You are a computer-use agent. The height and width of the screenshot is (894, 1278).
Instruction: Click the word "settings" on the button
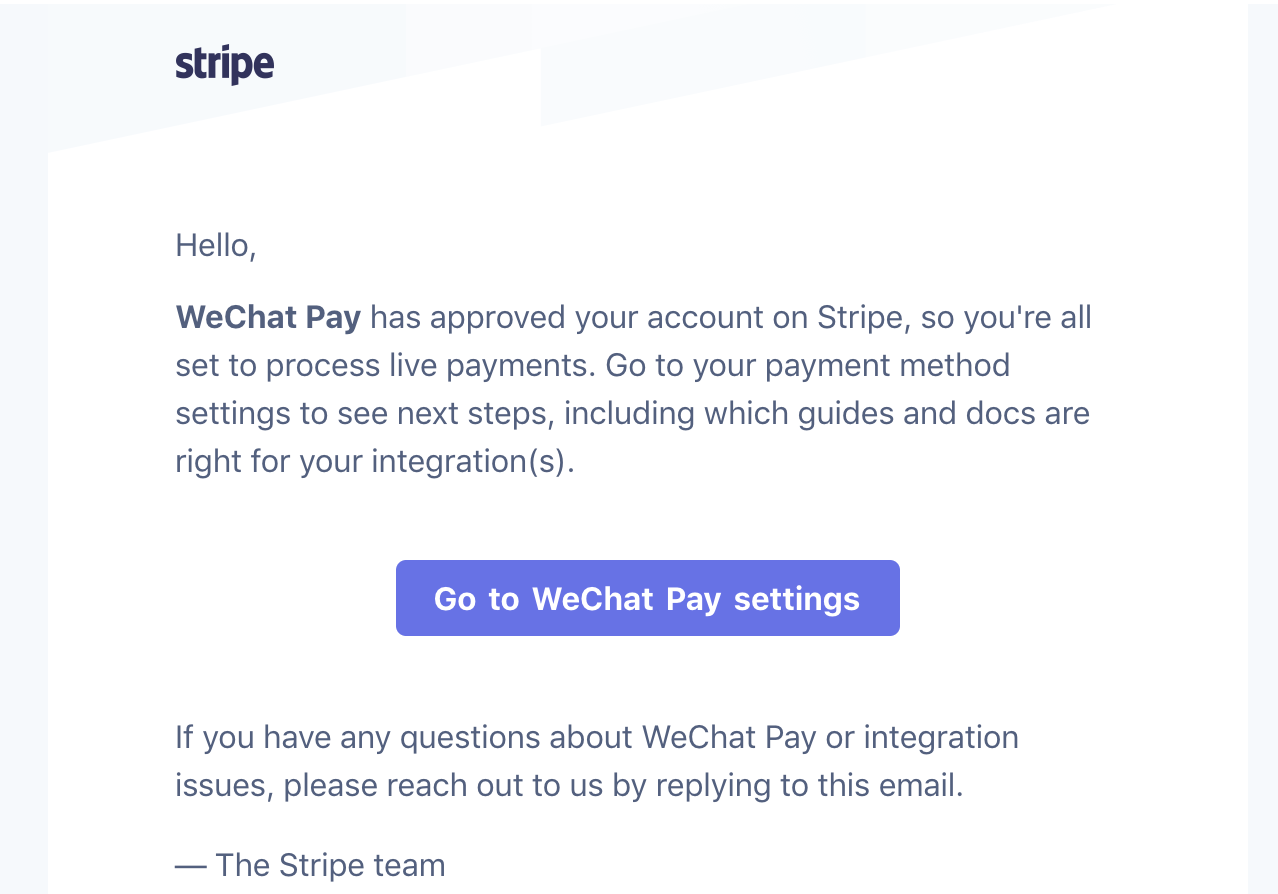click(797, 598)
